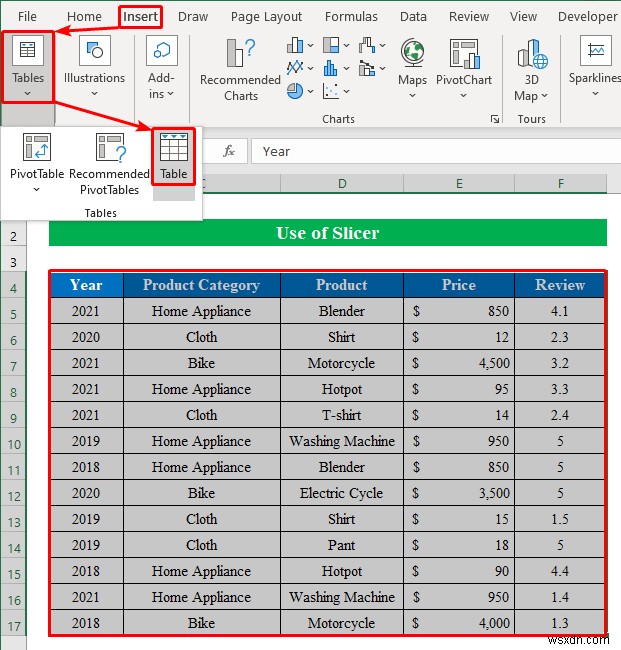This screenshot has width=621, height=650.
Task: Switch to the Review tab
Action: tap(469, 17)
